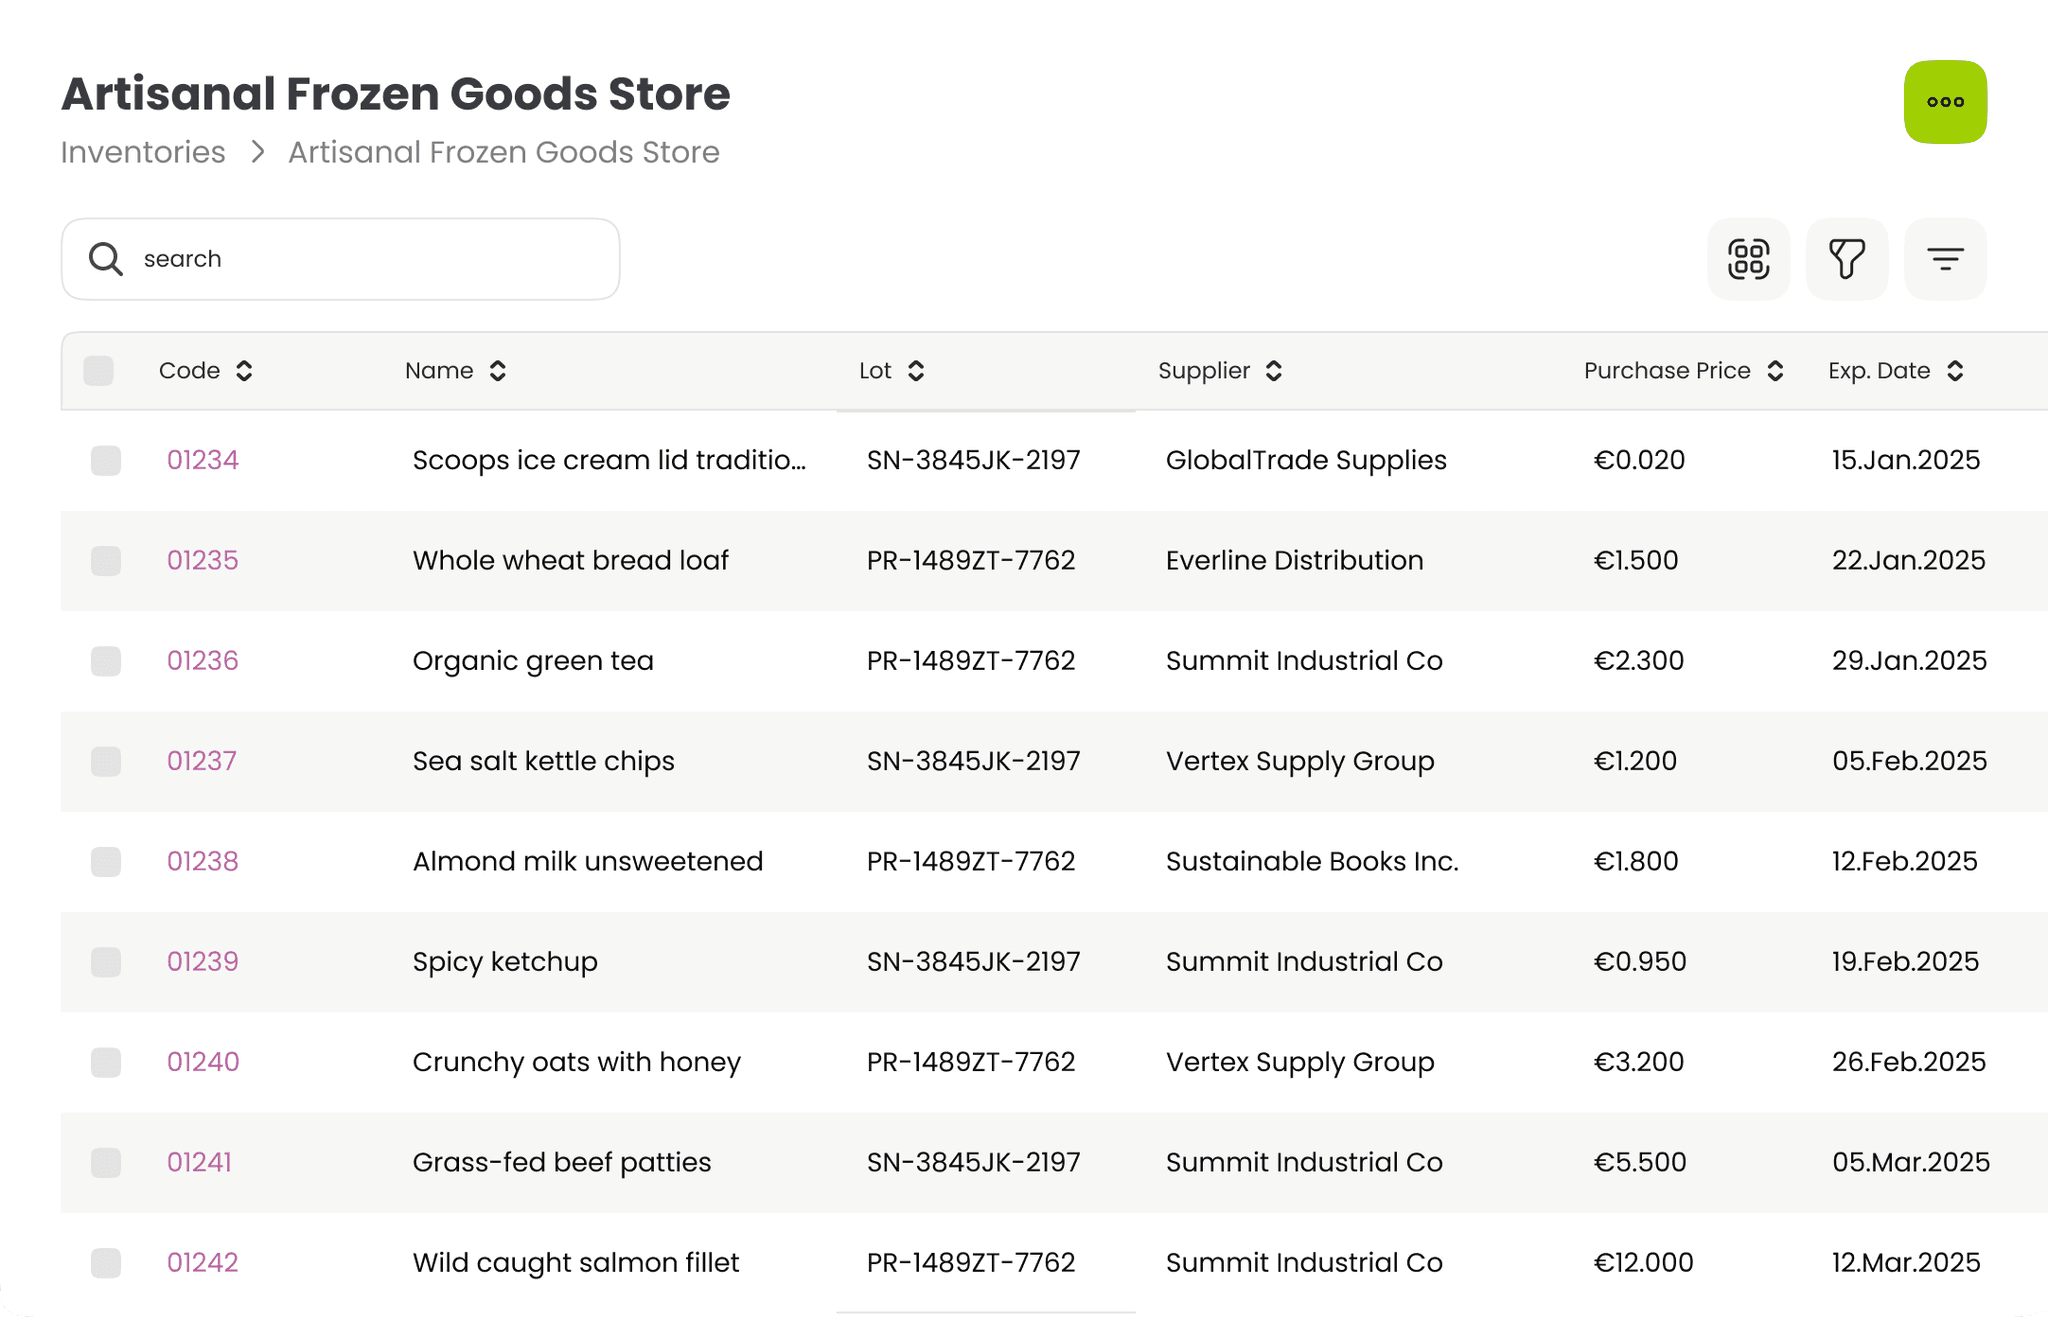Open the Inventories breadcrumb link
Screen dimensions: 2048x1317
pos(142,152)
